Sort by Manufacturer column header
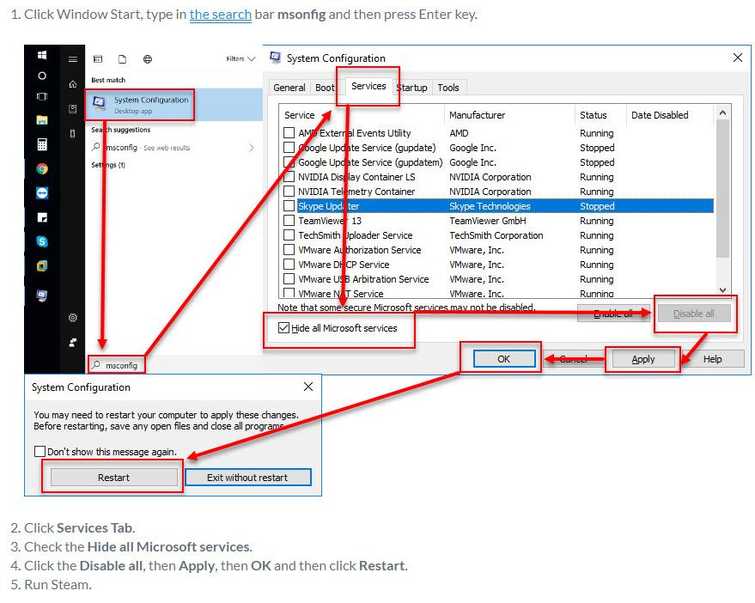This screenshot has height=603, width=755. (509, 115)
